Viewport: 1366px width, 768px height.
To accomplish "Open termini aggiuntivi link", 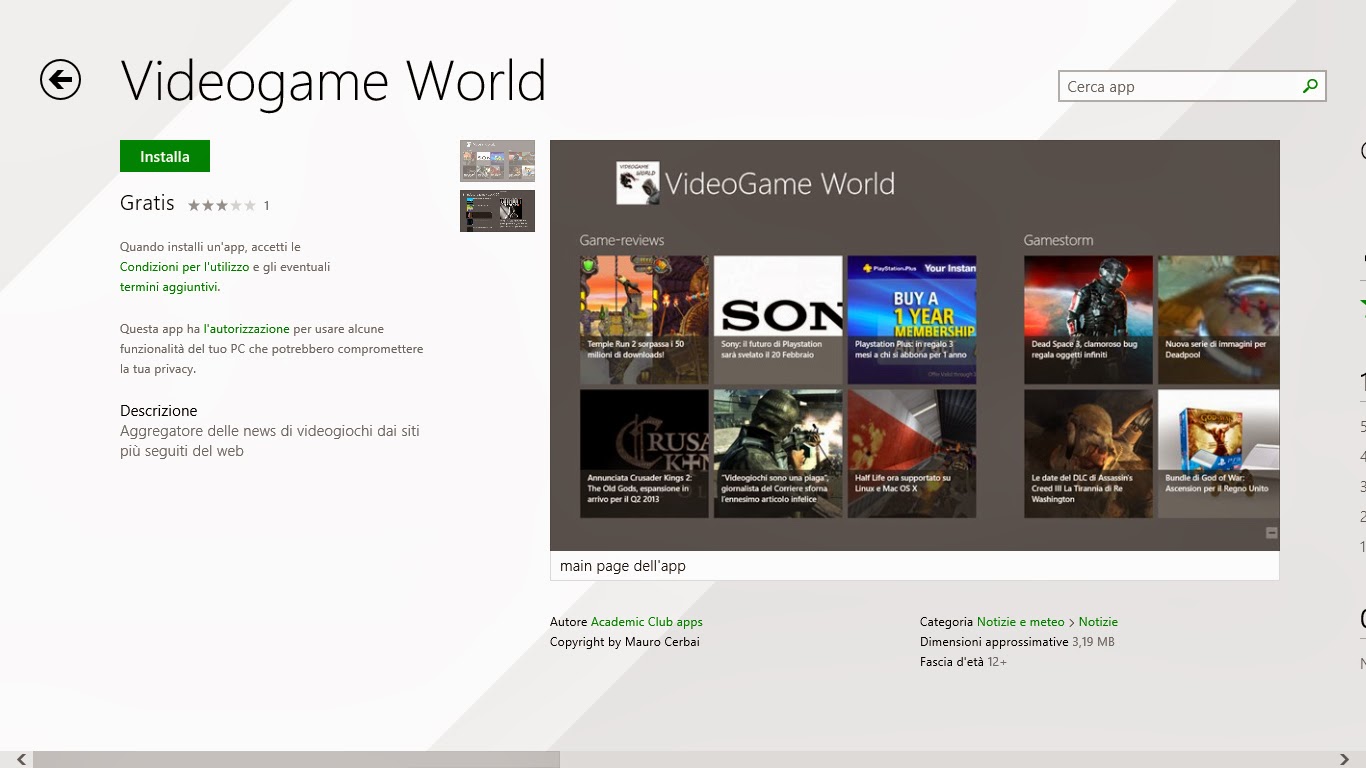I will tap(170, 287).
